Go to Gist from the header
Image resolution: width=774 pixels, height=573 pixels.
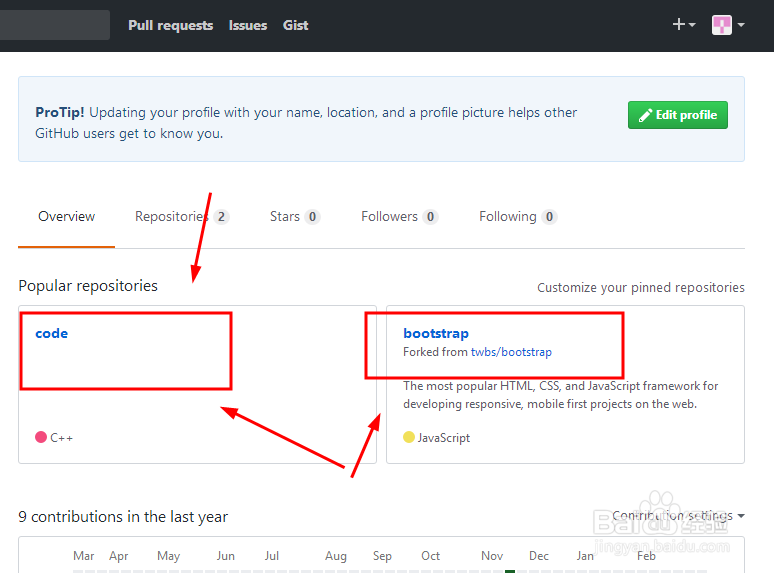tap(296, 25)
